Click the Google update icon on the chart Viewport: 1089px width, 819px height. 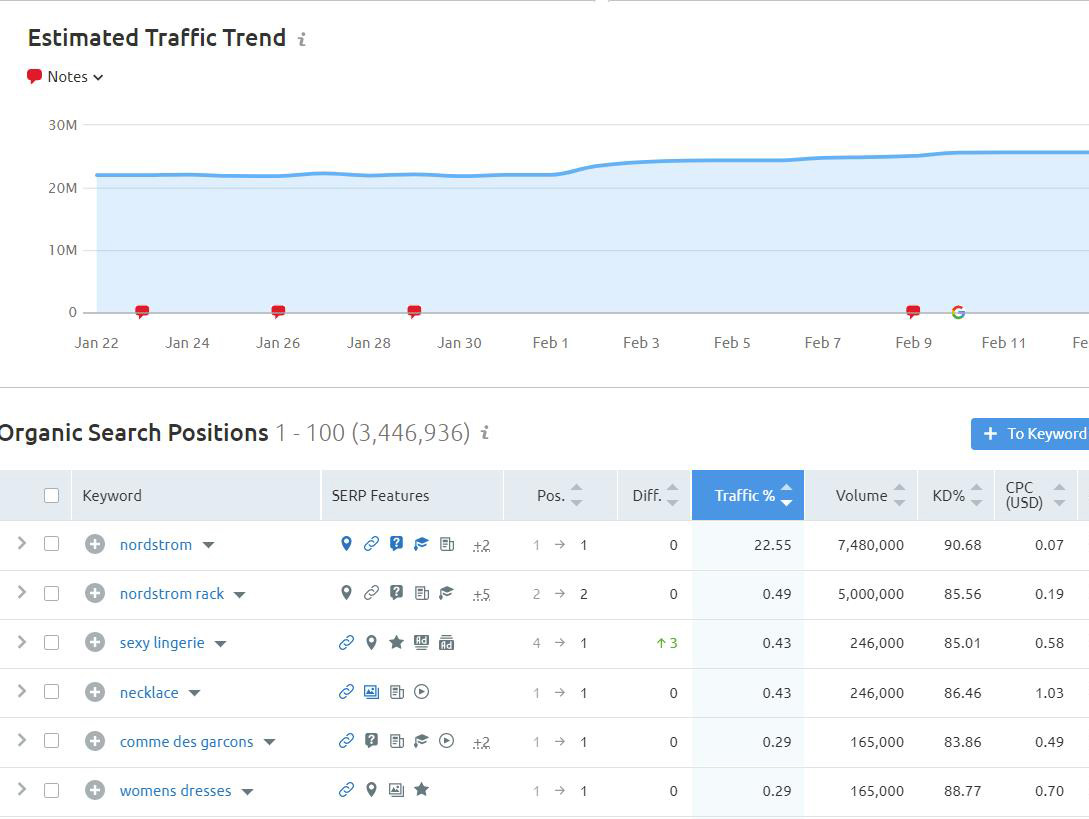point(958,312)
